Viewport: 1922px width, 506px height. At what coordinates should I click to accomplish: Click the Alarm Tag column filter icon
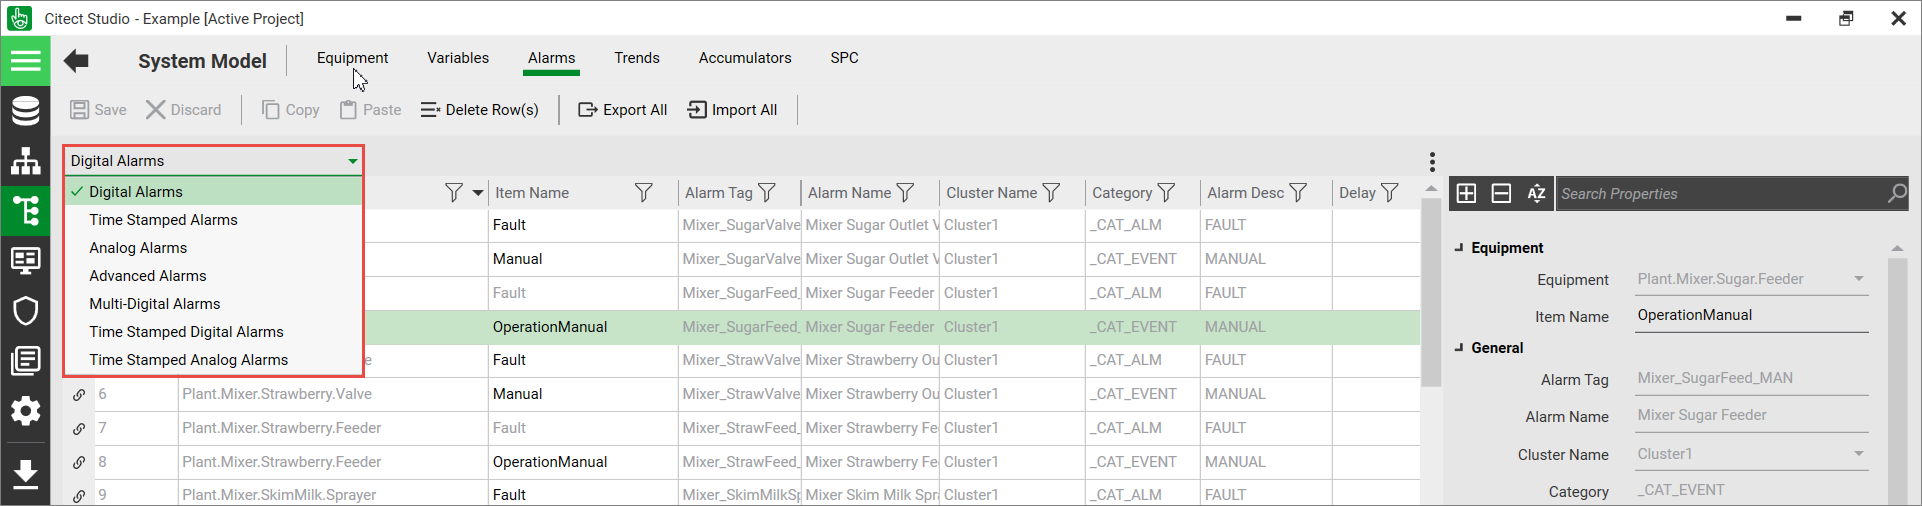(767, 193)
